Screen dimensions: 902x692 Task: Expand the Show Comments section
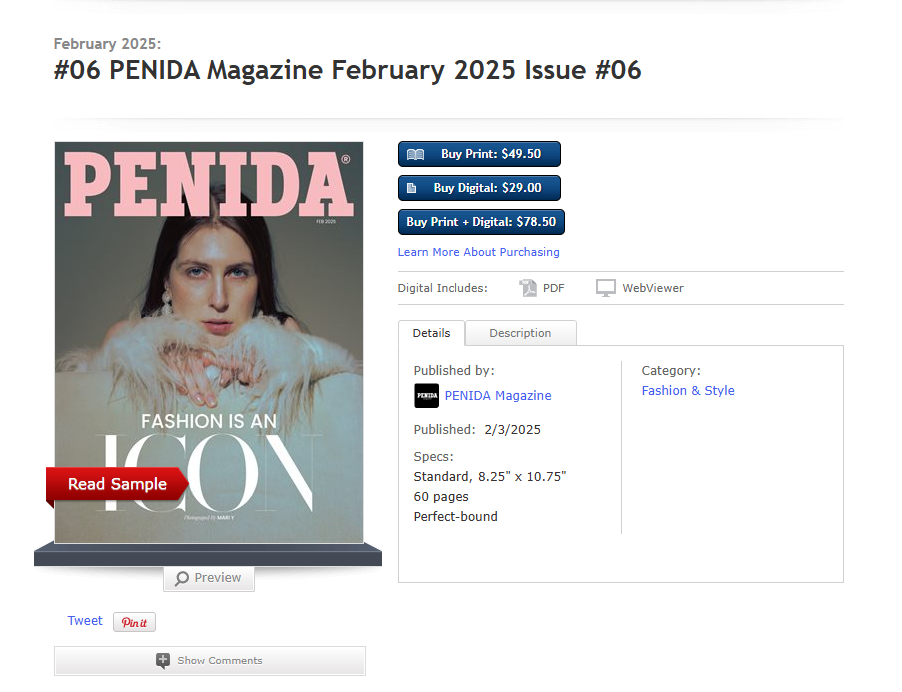pyautogui.click(x=210, y=661)
